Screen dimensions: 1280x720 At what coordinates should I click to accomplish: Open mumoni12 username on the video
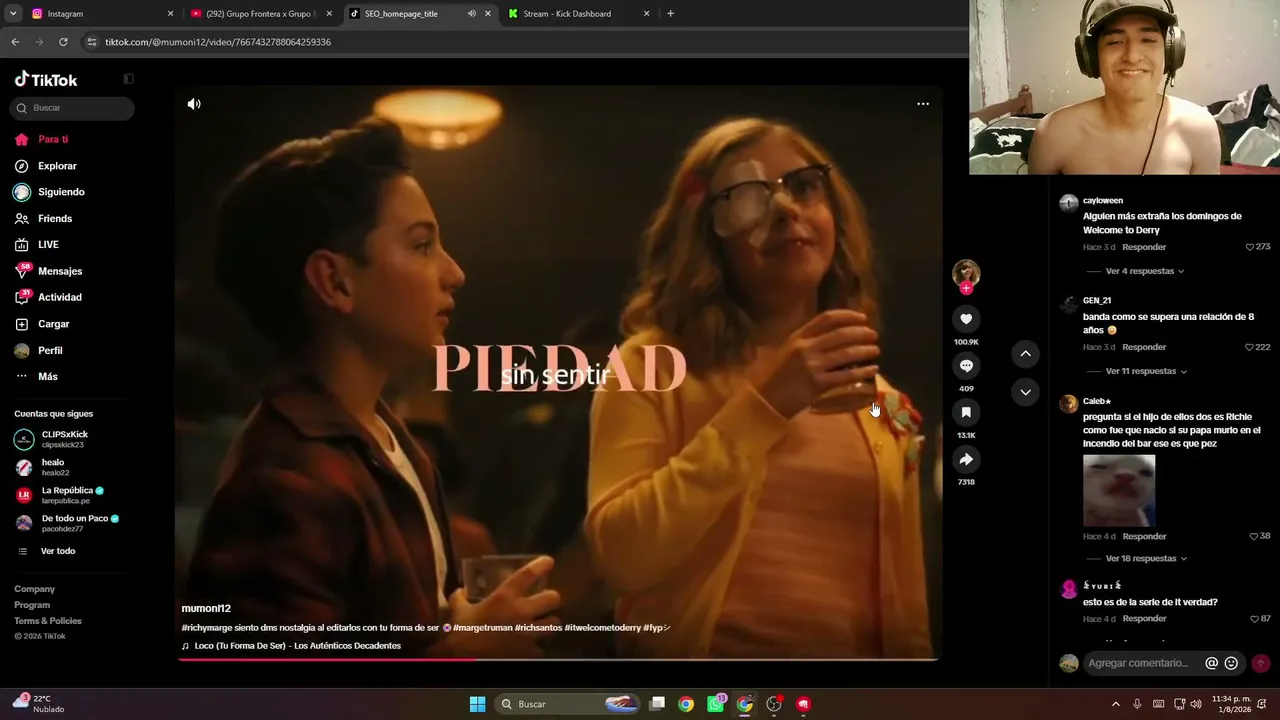(206, 608)
